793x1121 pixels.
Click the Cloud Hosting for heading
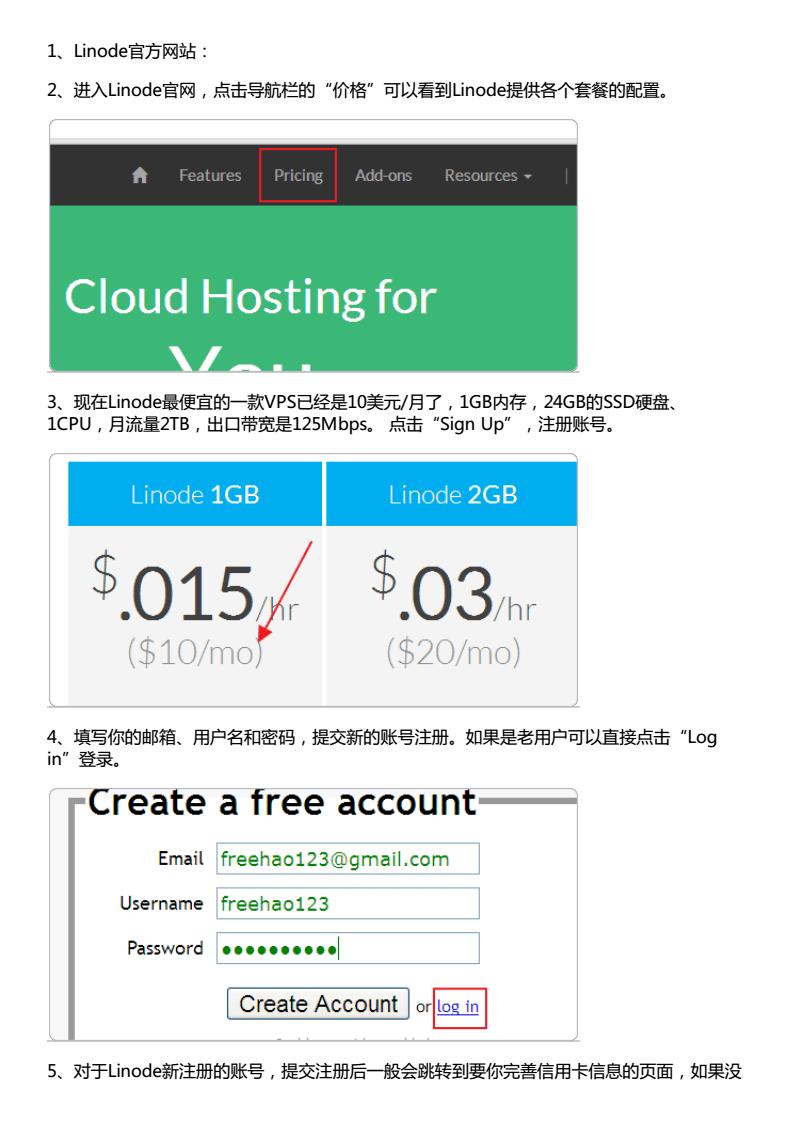(251, 296)
